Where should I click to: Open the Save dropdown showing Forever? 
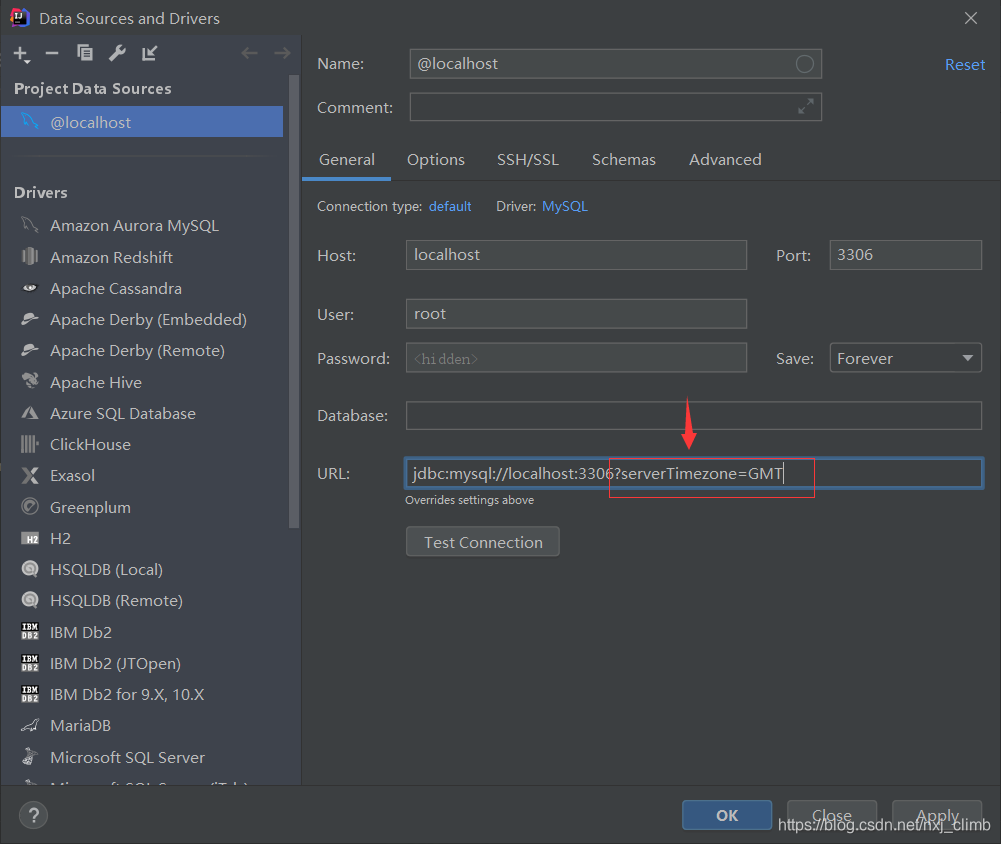[x=905, y=358]
